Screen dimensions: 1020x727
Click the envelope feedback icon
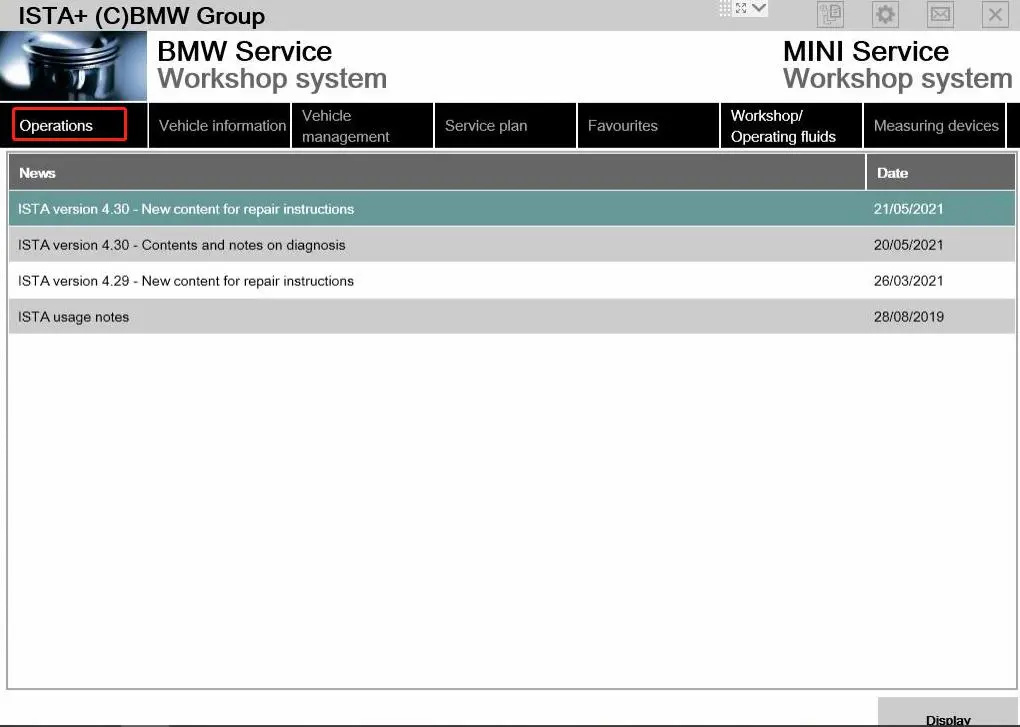tap(940, 14)
